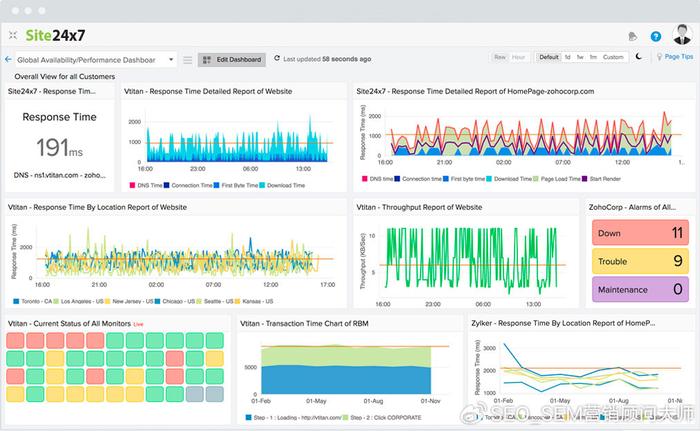Open the user profile avatar
Screen dimensions: 700x431
682,35
